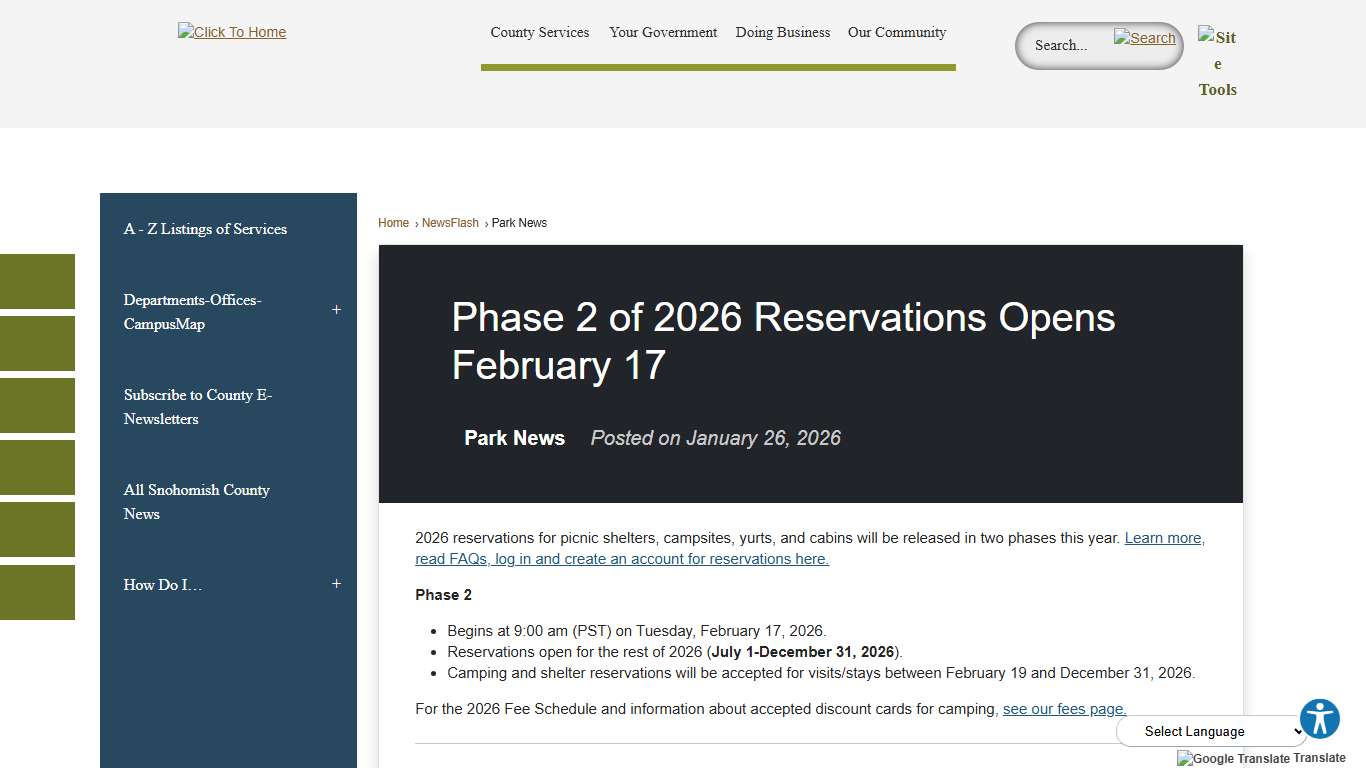Click the NewsFlash breadcrumb link
Screen dimensions: 1366x768
(x=449, y=222)
